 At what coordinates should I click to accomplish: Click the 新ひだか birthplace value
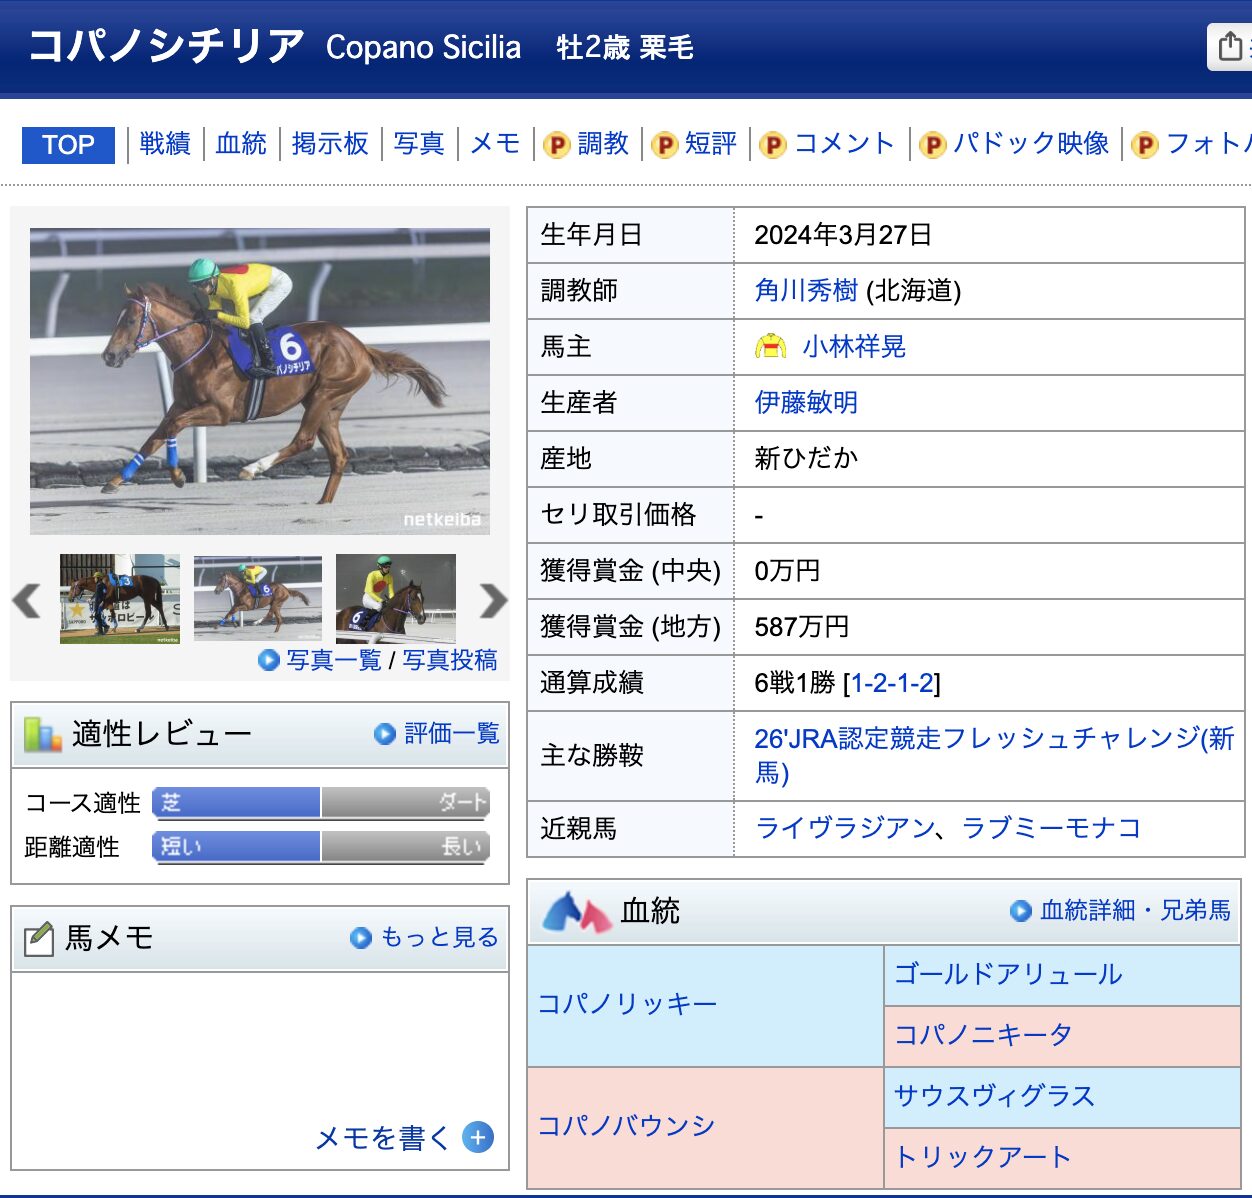(x=806, y=458)
